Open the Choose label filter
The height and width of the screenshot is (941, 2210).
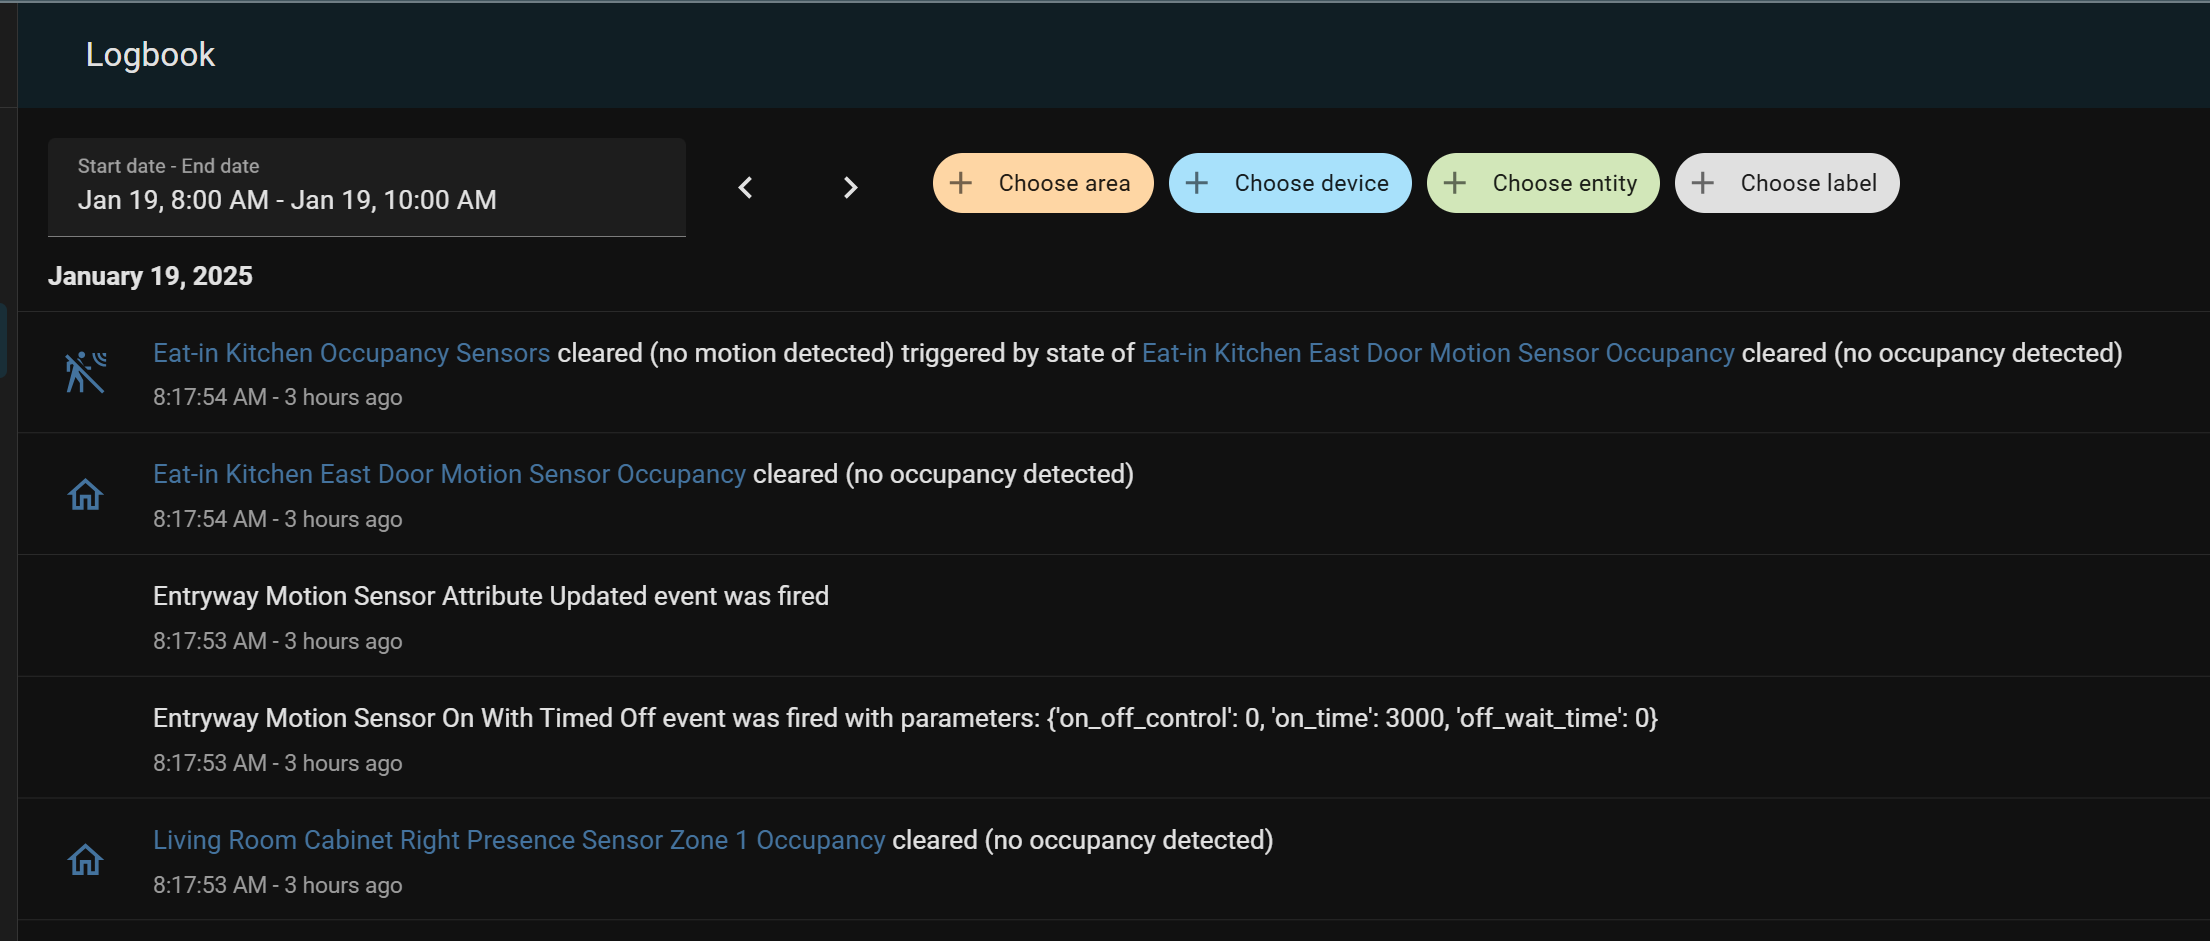point(1808,183)
